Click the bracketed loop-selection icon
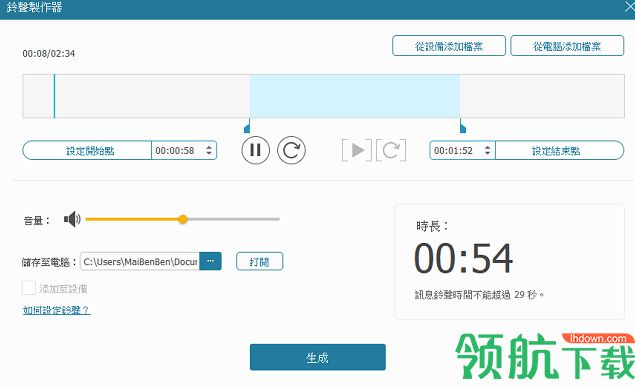The width and height of the screenshot is (635, 386). pos(391,150)
